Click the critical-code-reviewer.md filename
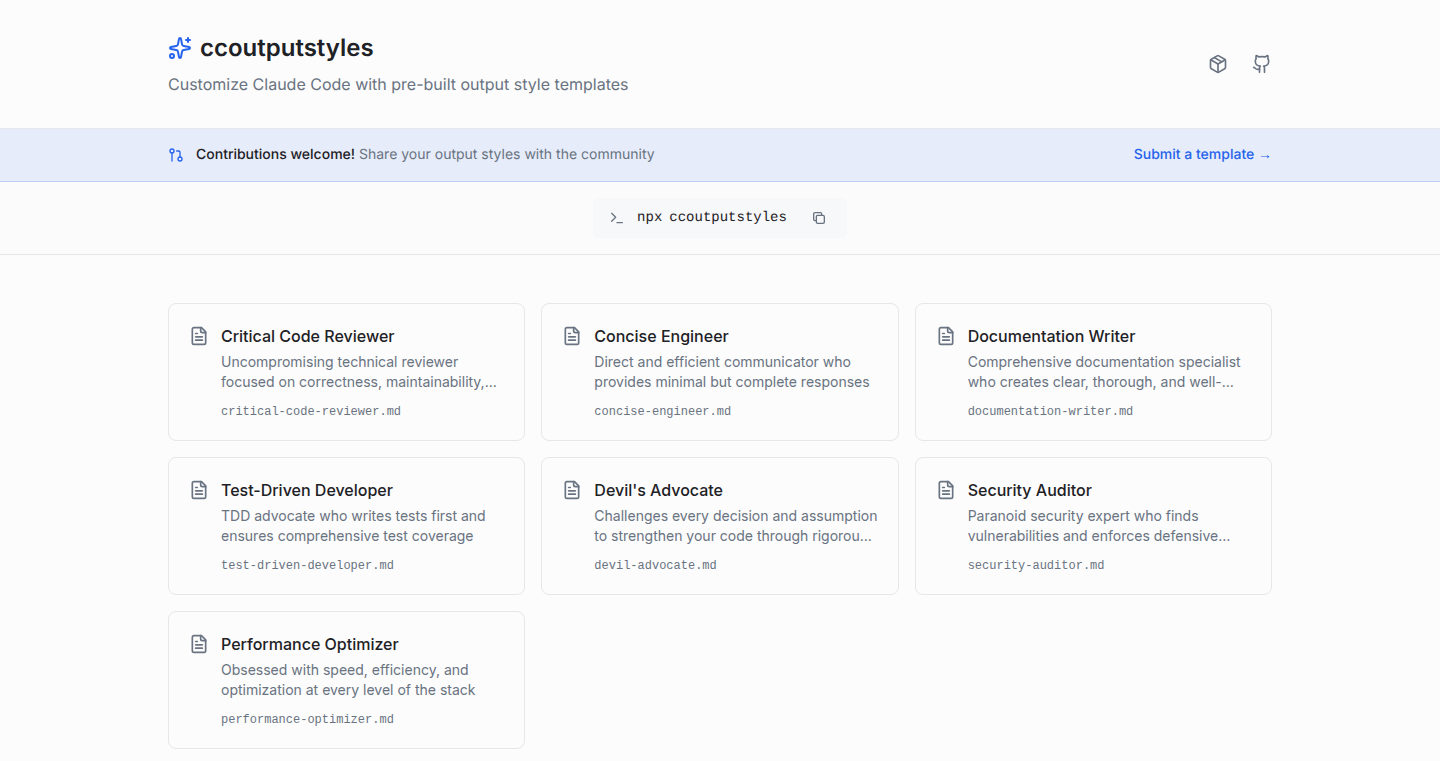The width and height of the screenshot is (1440, 761). (x=311, y=411)
